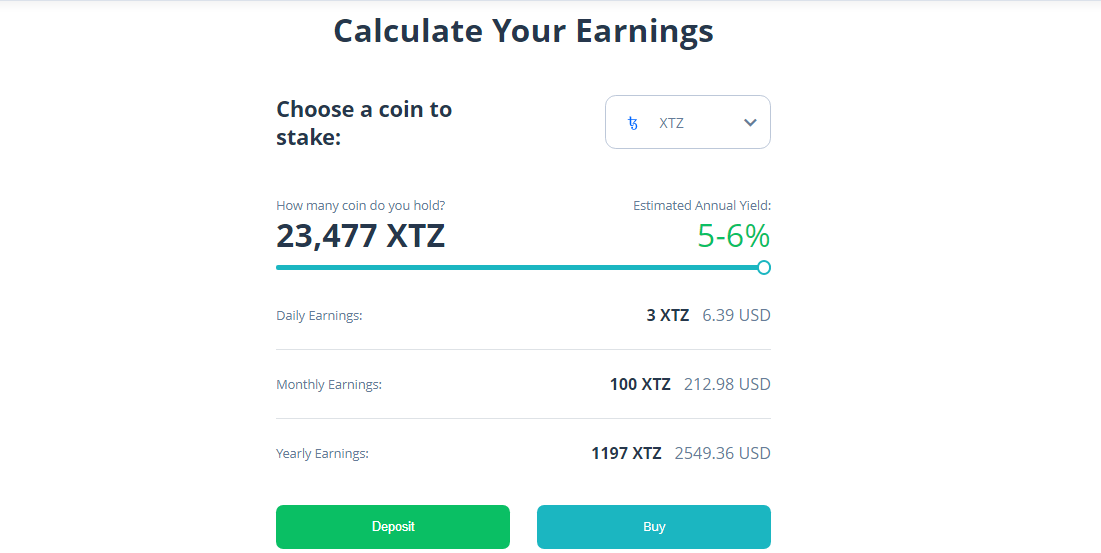Click the 2549.36 USD yearly value
Screen dimensions: 1101x553
[x=723, y=453]
